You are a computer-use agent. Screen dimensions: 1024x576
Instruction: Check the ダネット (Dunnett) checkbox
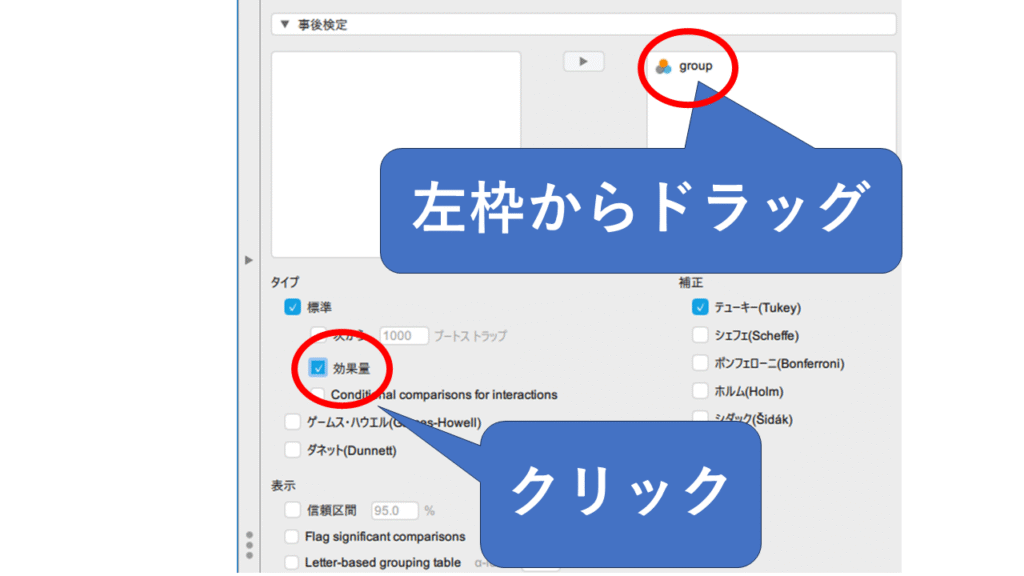tap(292, 450)
